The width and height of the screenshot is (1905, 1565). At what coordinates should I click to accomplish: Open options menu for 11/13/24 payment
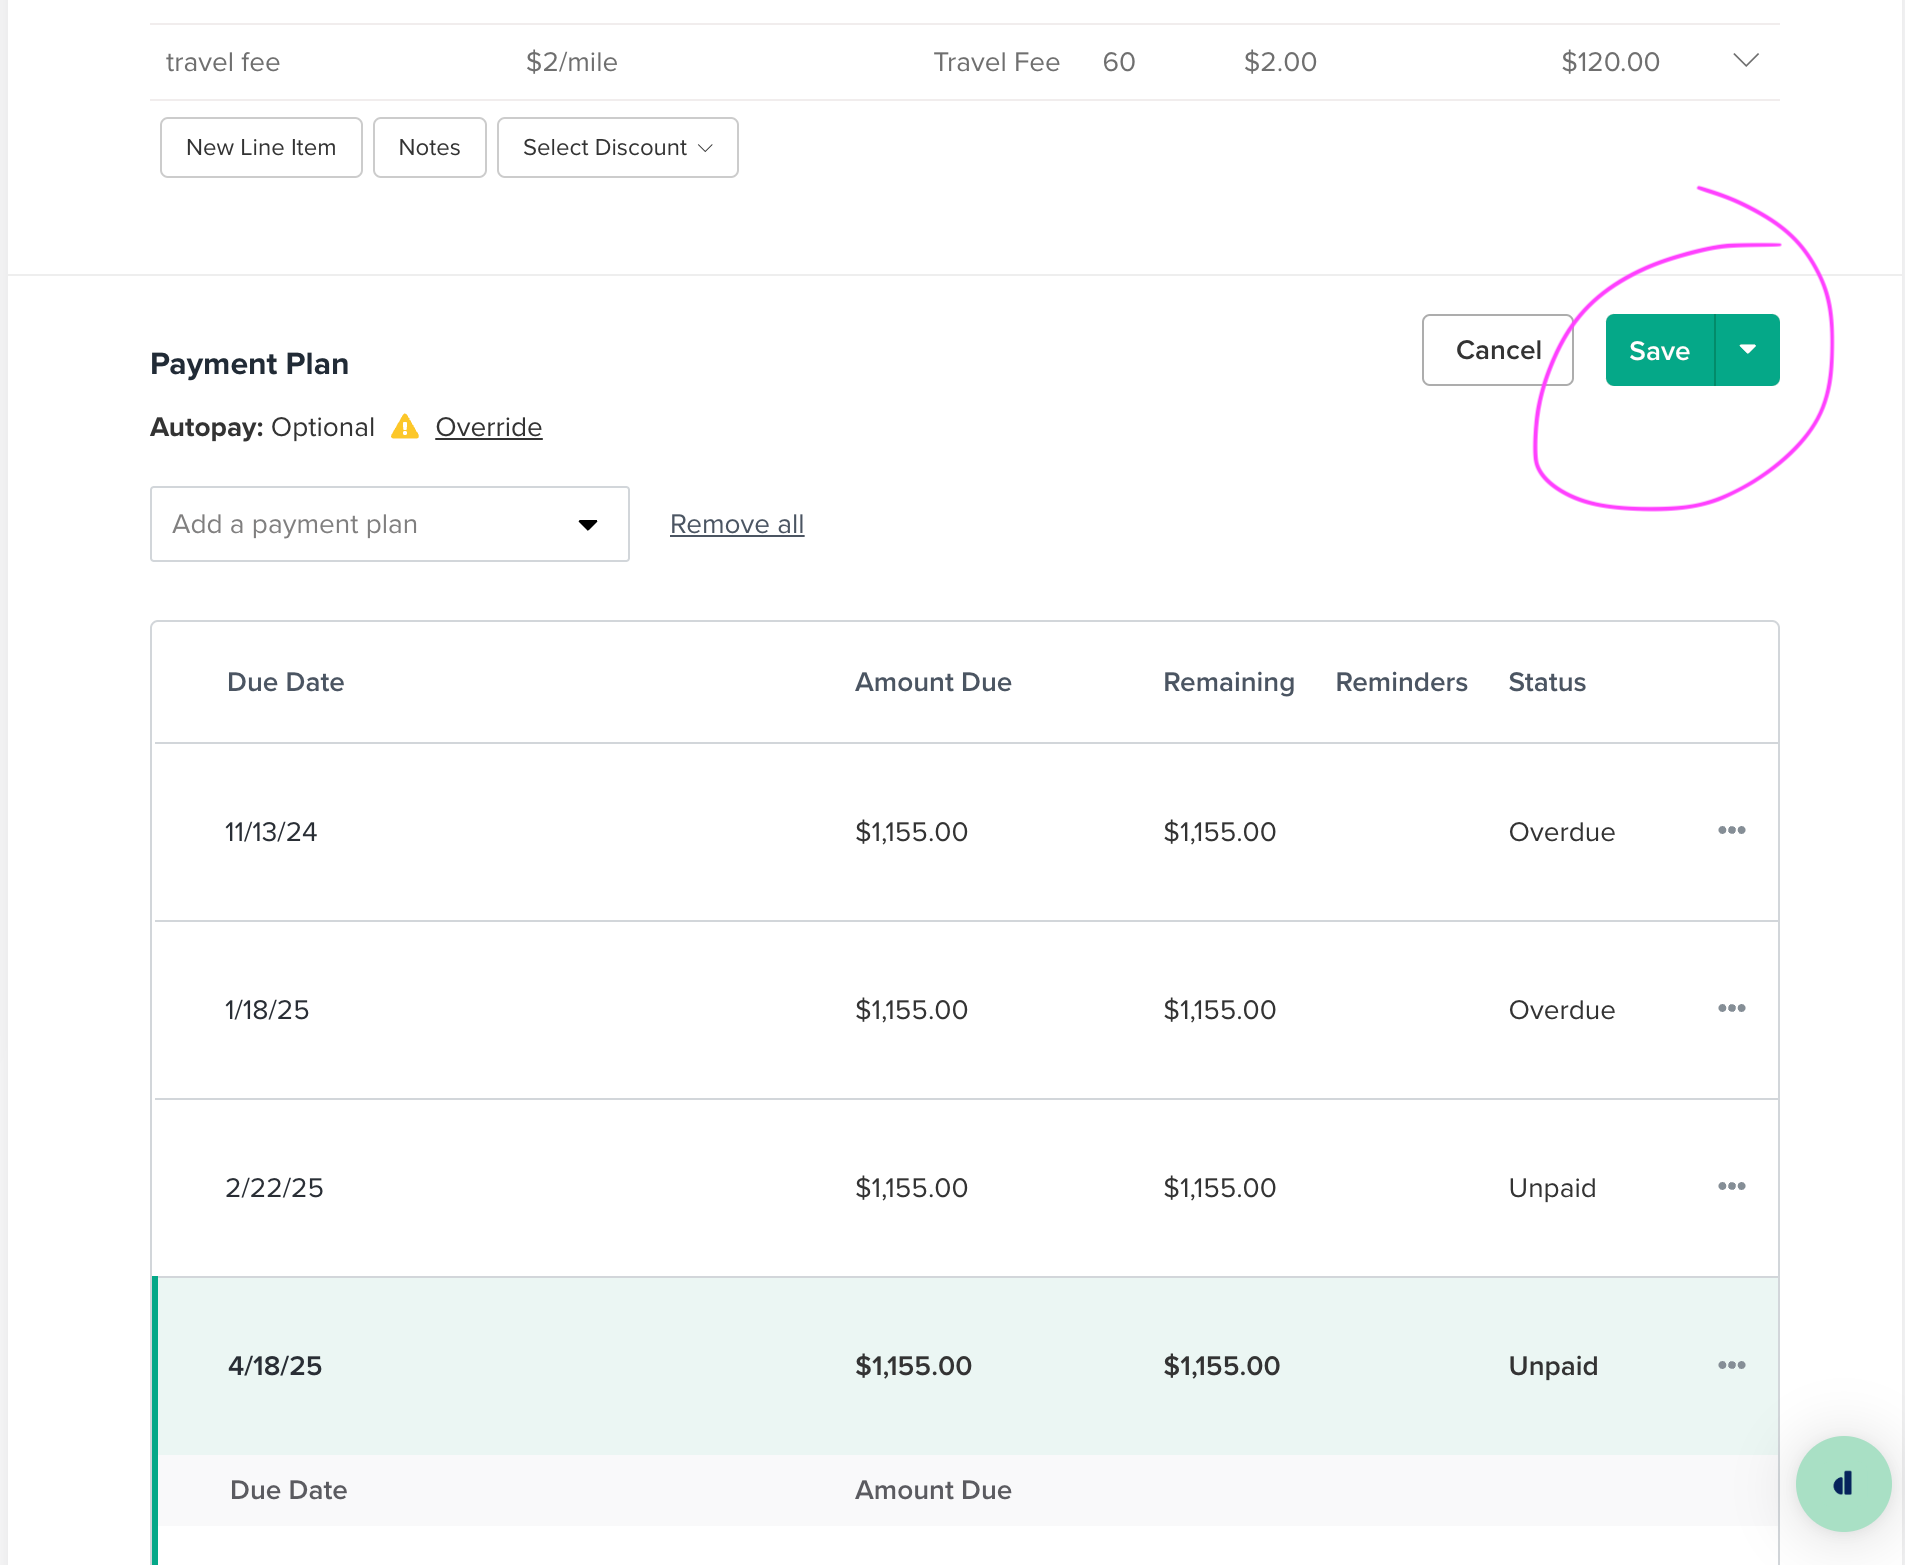click(1731, 831)
